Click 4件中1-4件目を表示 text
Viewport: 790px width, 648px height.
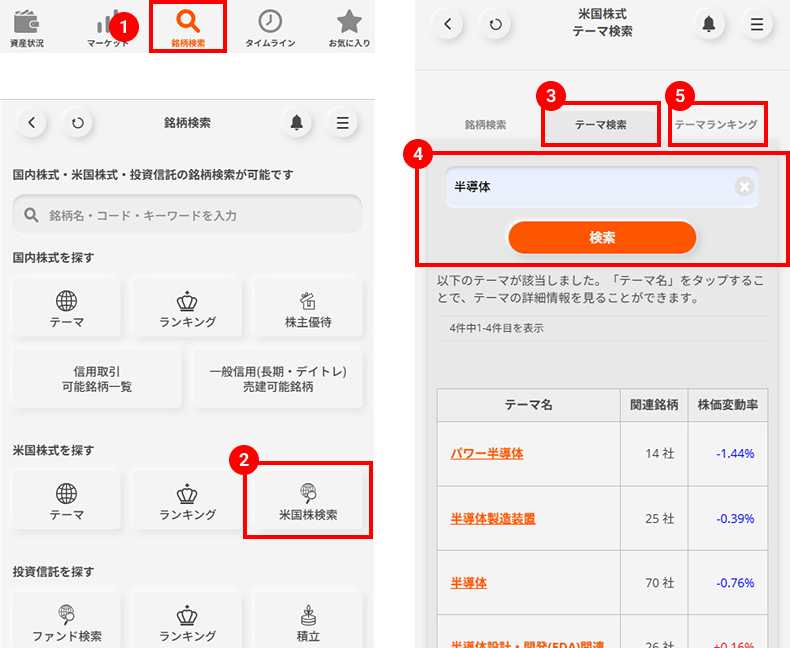[496, 328]
